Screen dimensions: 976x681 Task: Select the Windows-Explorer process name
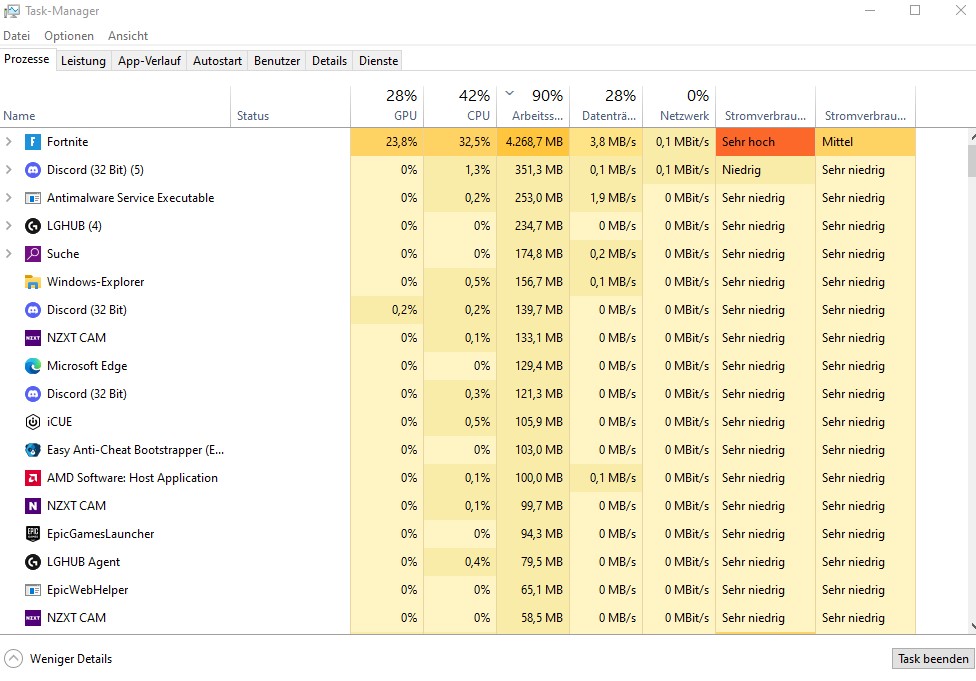[95, 282]
